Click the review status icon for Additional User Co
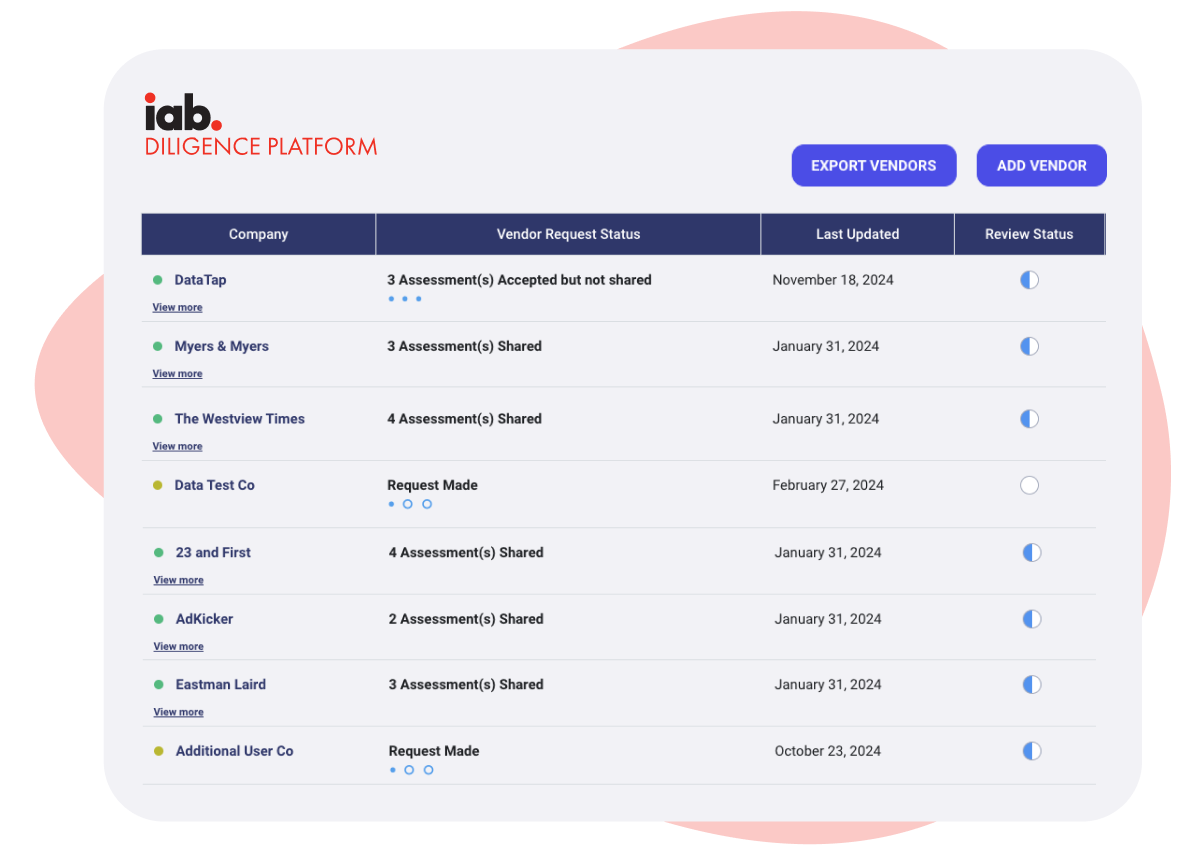 [1031, 751]
